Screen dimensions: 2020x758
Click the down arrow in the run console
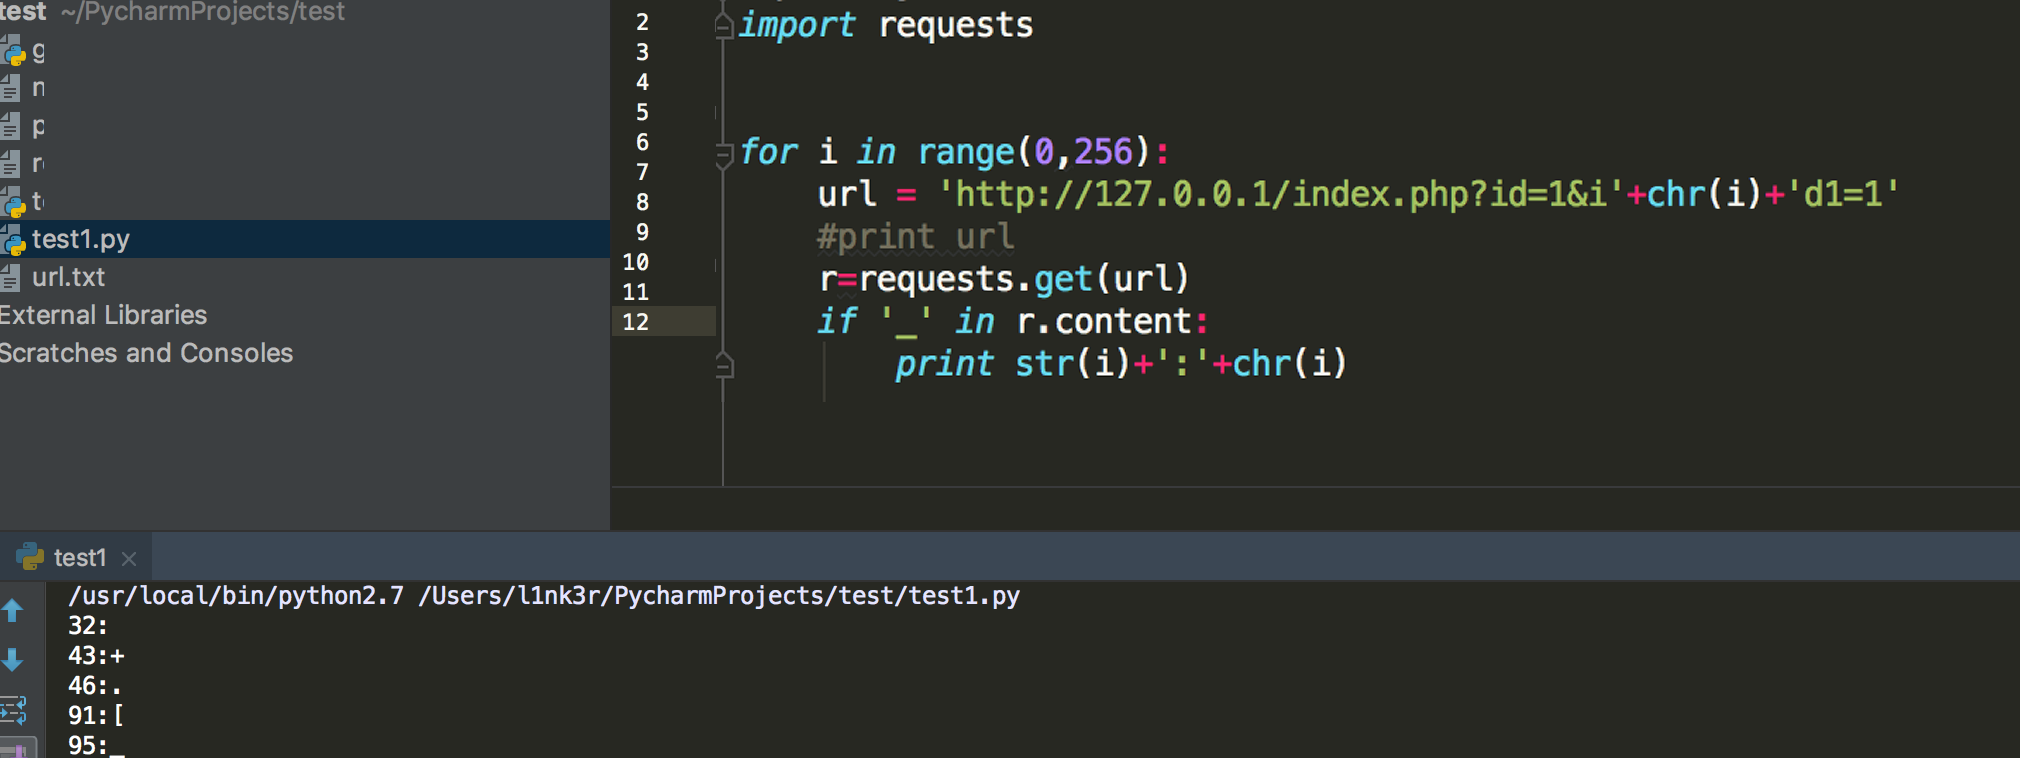(13, 660)
